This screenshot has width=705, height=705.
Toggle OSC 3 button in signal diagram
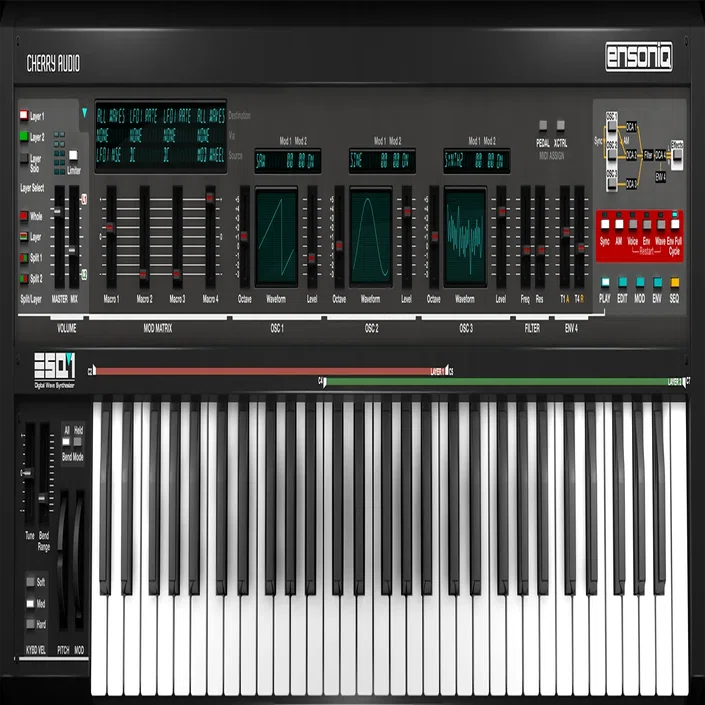611,183
